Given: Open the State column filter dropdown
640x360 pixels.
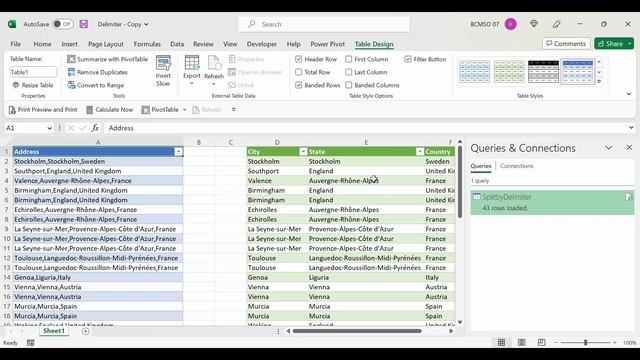Looking at the screenshot, I should [420, 152].
